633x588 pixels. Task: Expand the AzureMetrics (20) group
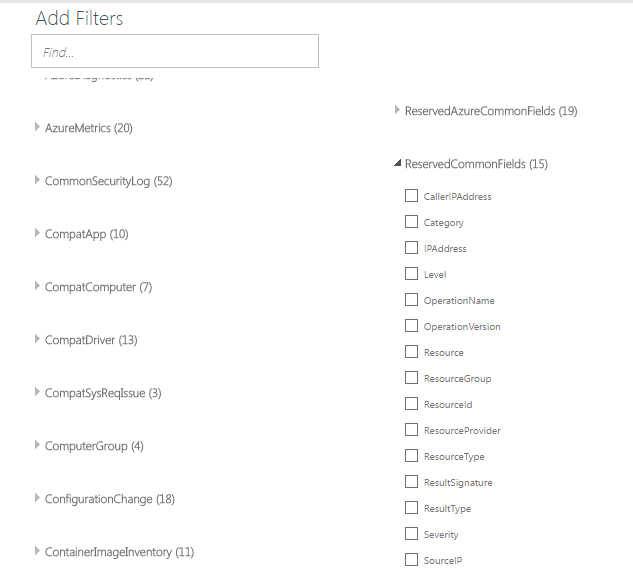(38, 127)
